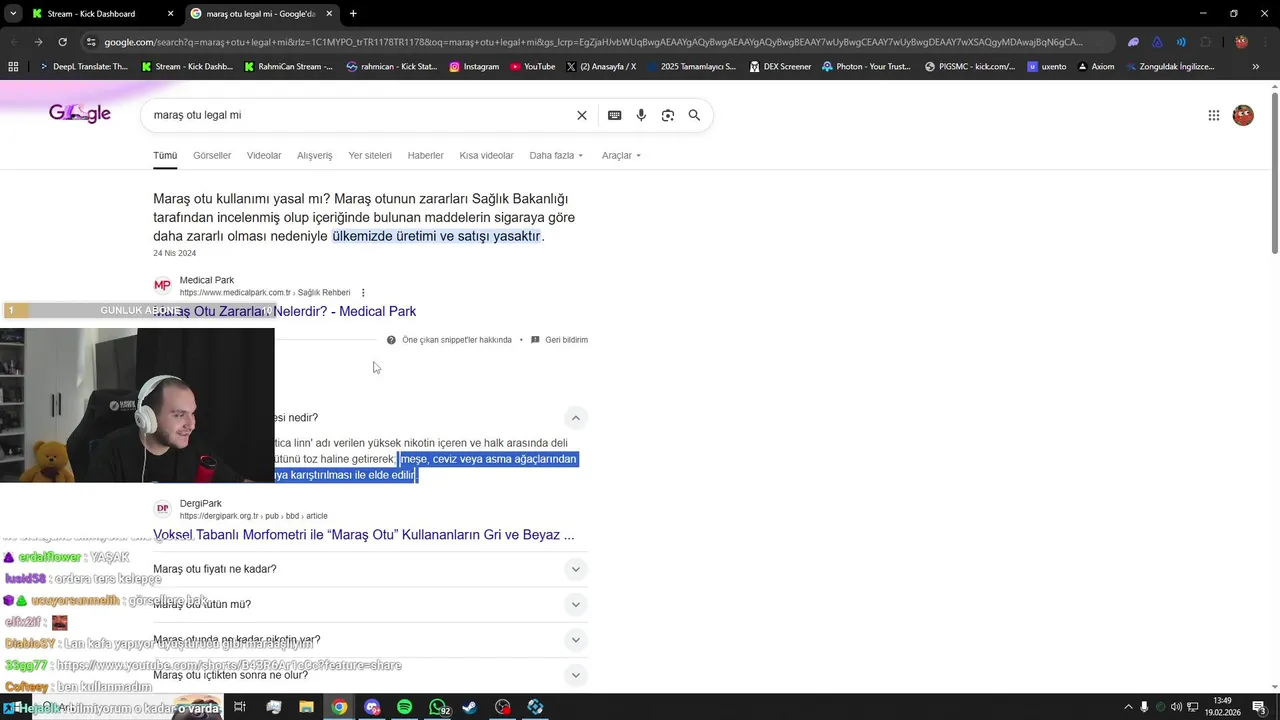Open the Google account avatar menu
This screenshot has height=720, width=1280.
click(1243, 115)
